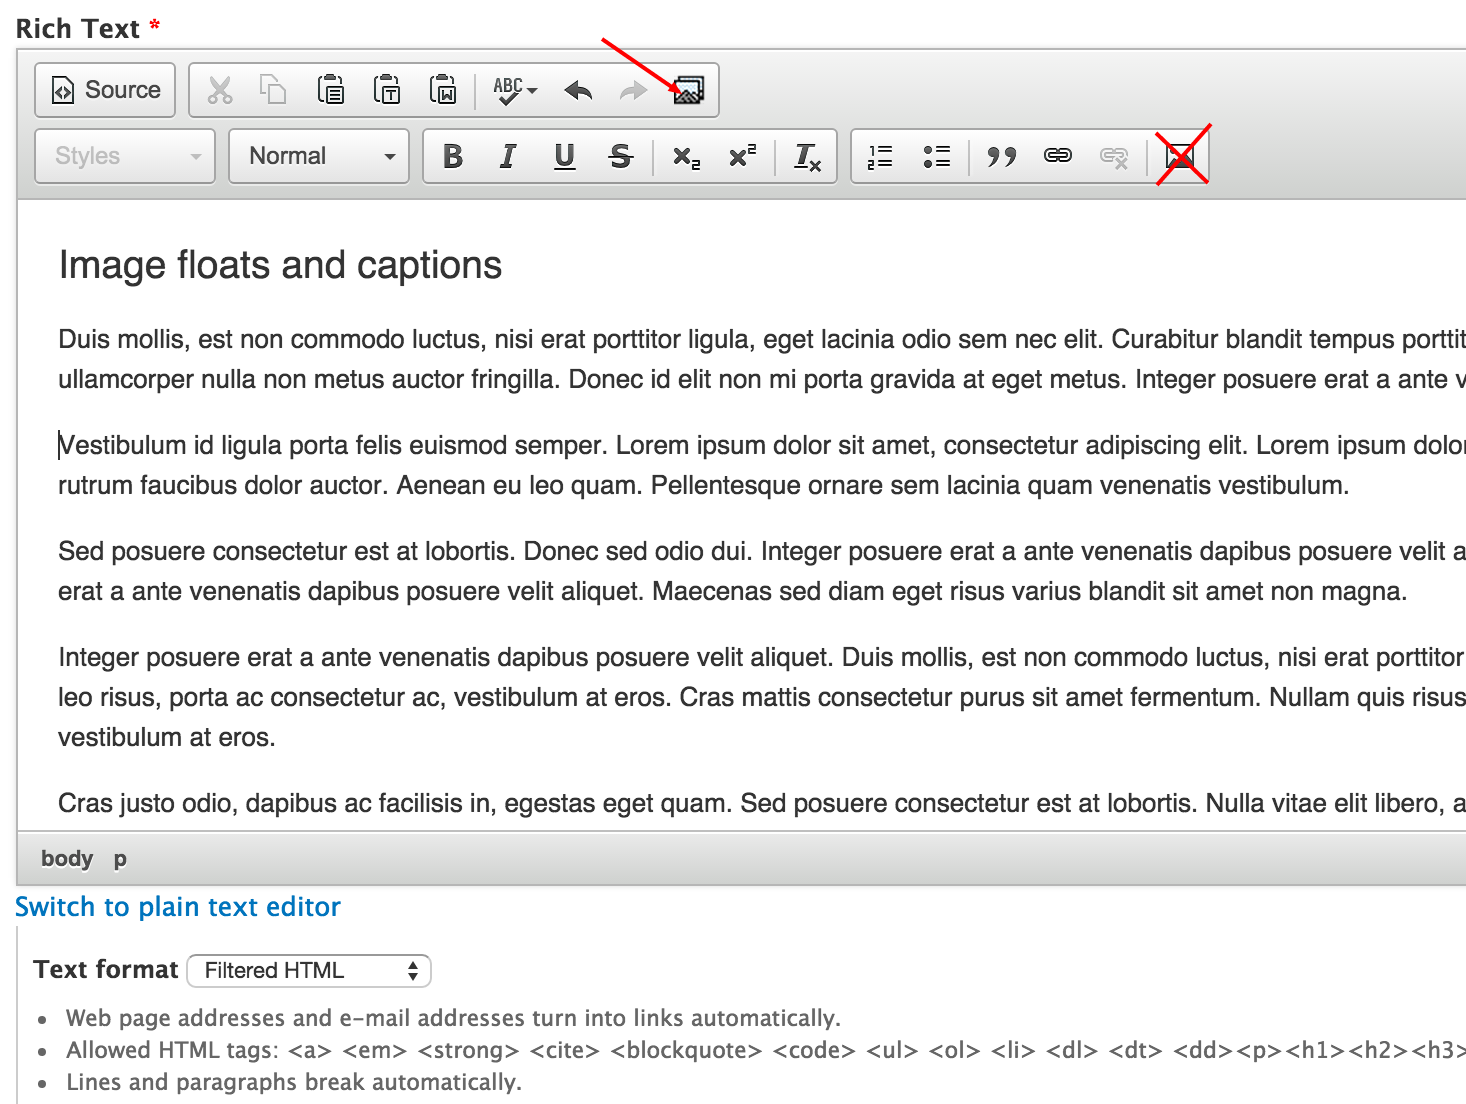Click paragraph starting 'Sed posuere consectetur'
The height and width of the screenshot is (1104, 1466).
tap(762, 571)
